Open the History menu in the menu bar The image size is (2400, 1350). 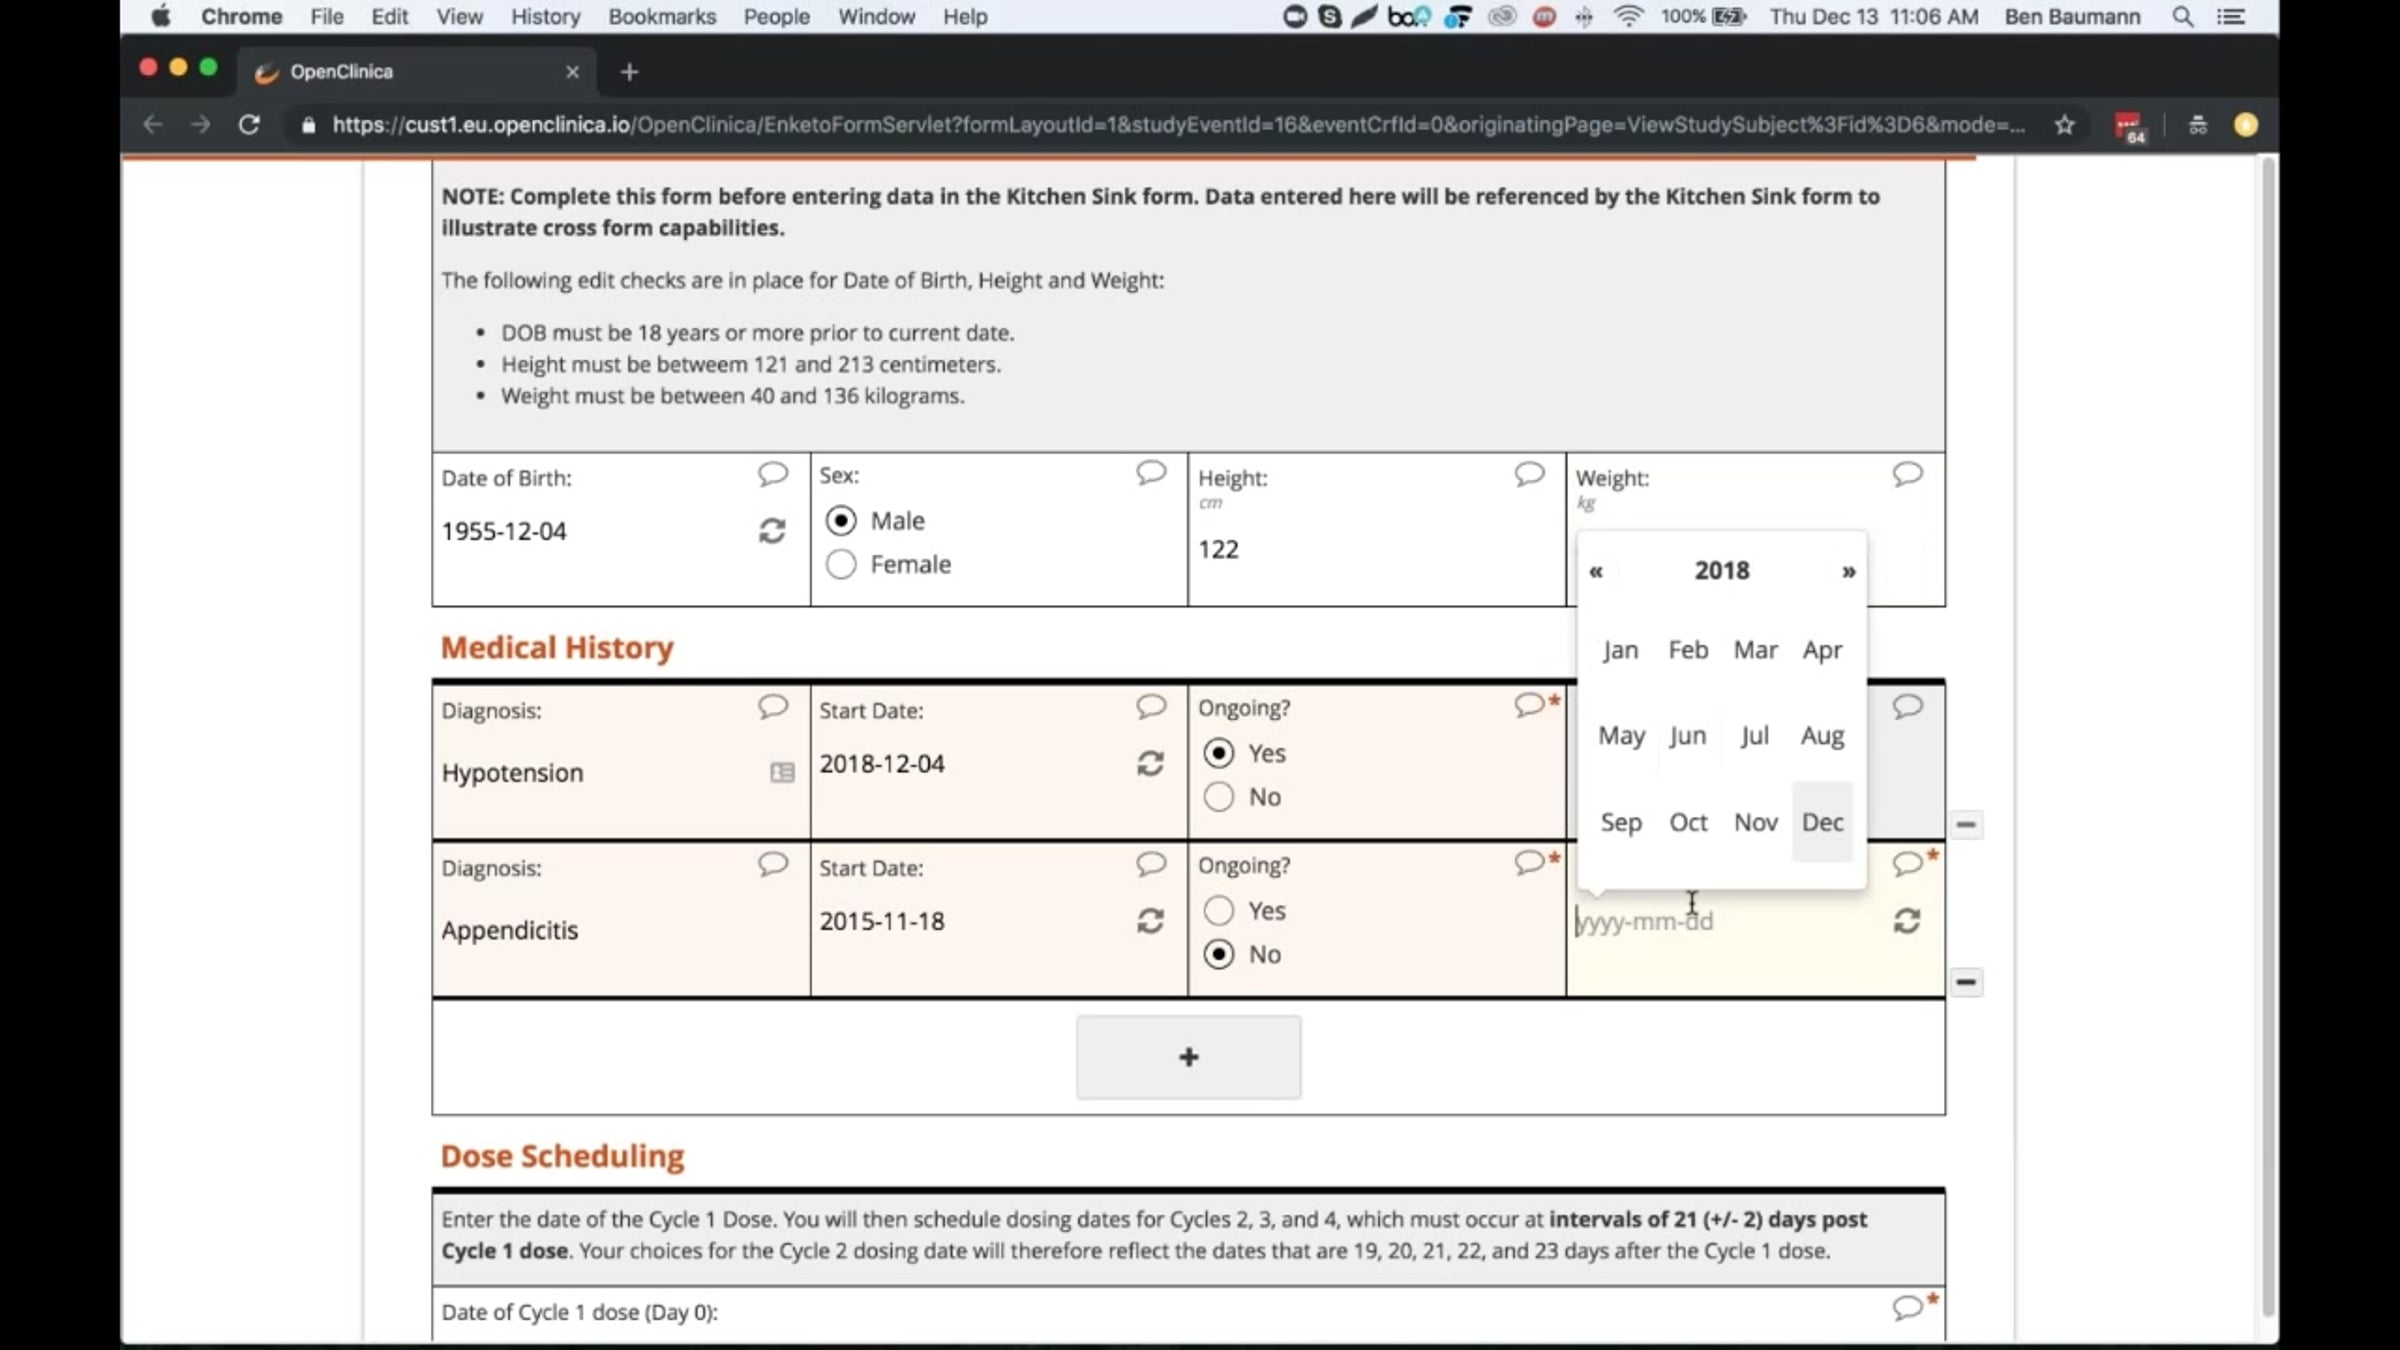[x=545, y=16]
